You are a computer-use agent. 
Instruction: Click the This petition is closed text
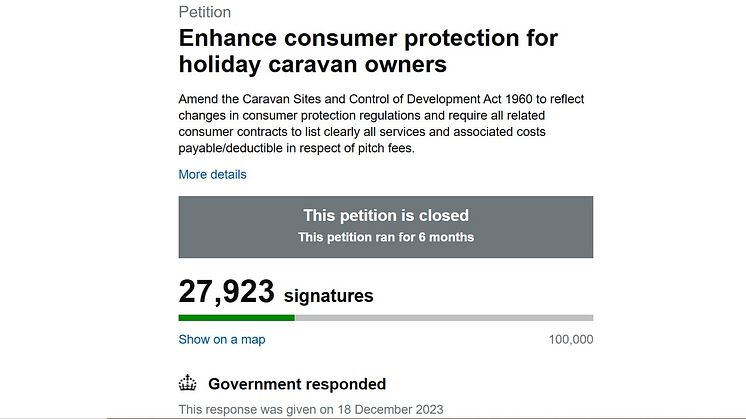point(385,215)
